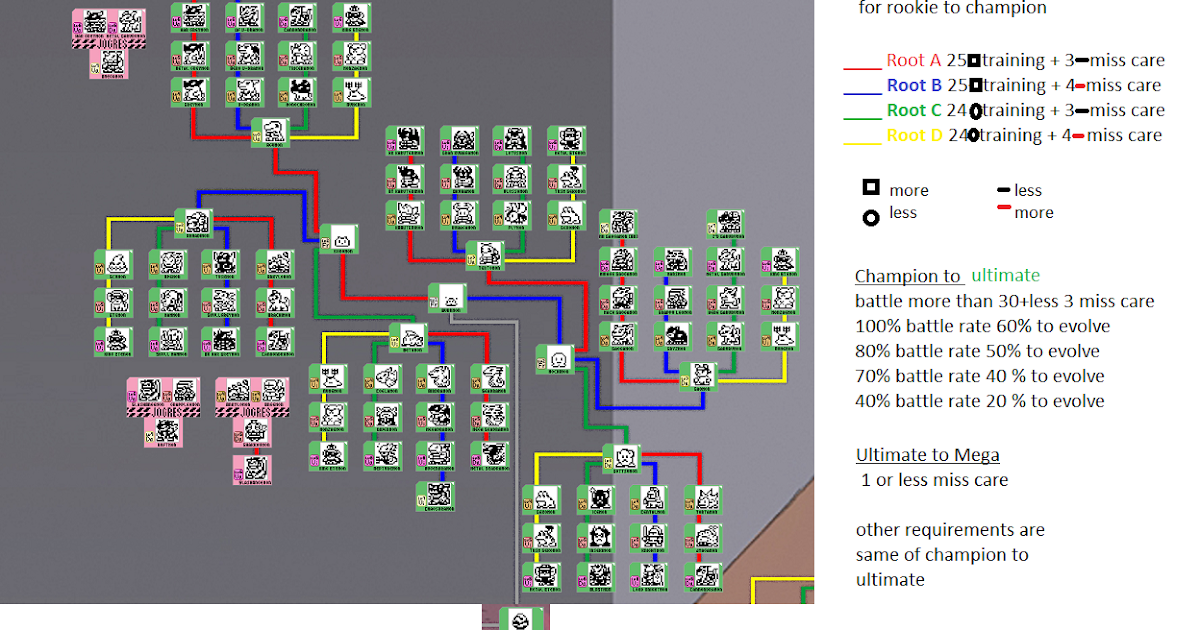The height and width of the screenshot is (630, 1200).
Task: Click the 'other requirements are' line
Action: point(950,530)
